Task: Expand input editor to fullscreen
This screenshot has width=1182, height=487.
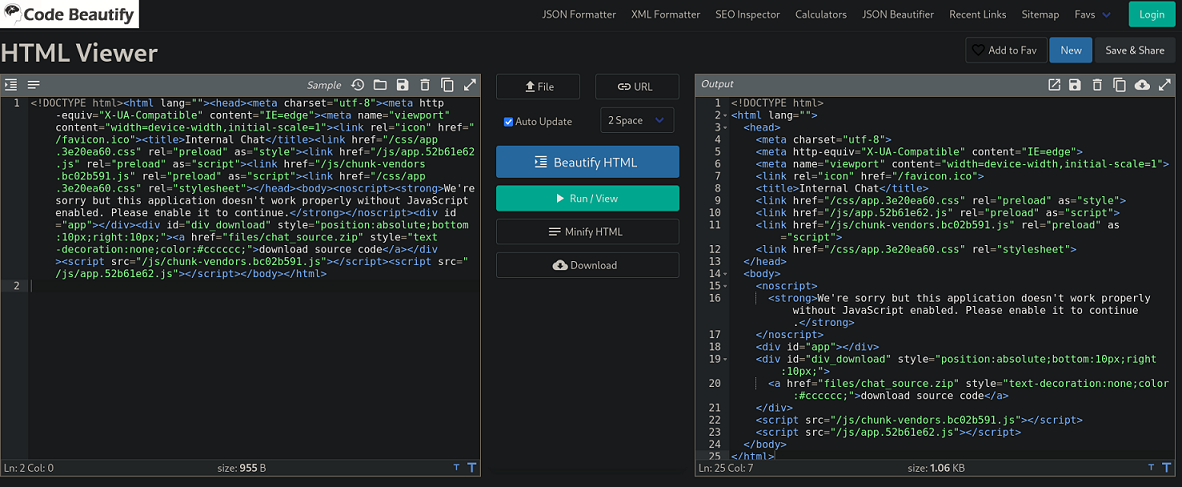Action: (x=469, y=86)
